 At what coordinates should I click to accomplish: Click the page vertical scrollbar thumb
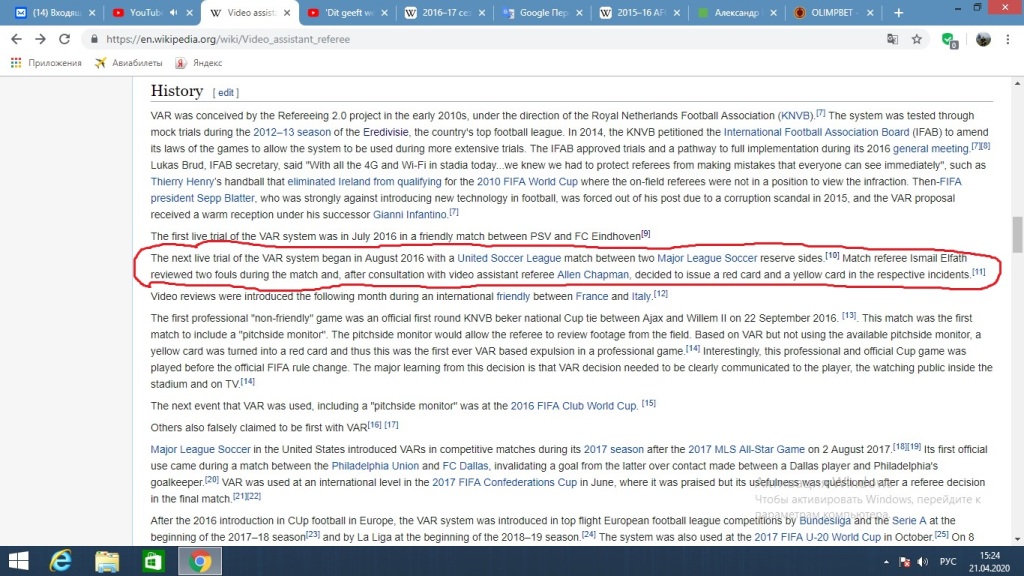click(x=1017, y=234)
